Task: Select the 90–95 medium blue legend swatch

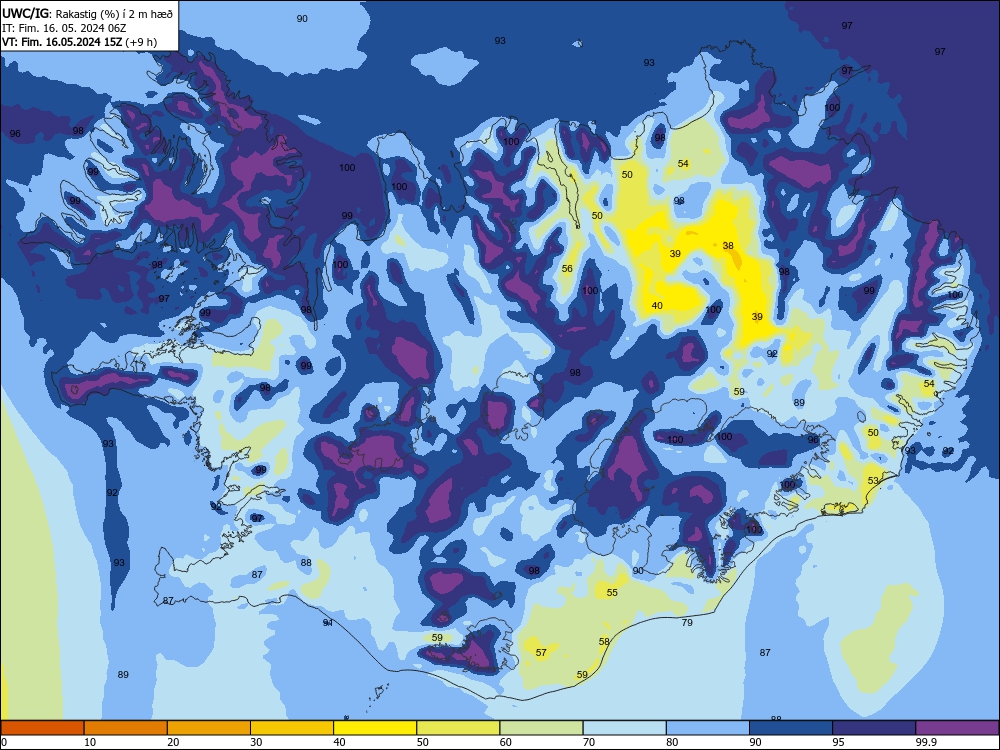Action: click(791, 728)
